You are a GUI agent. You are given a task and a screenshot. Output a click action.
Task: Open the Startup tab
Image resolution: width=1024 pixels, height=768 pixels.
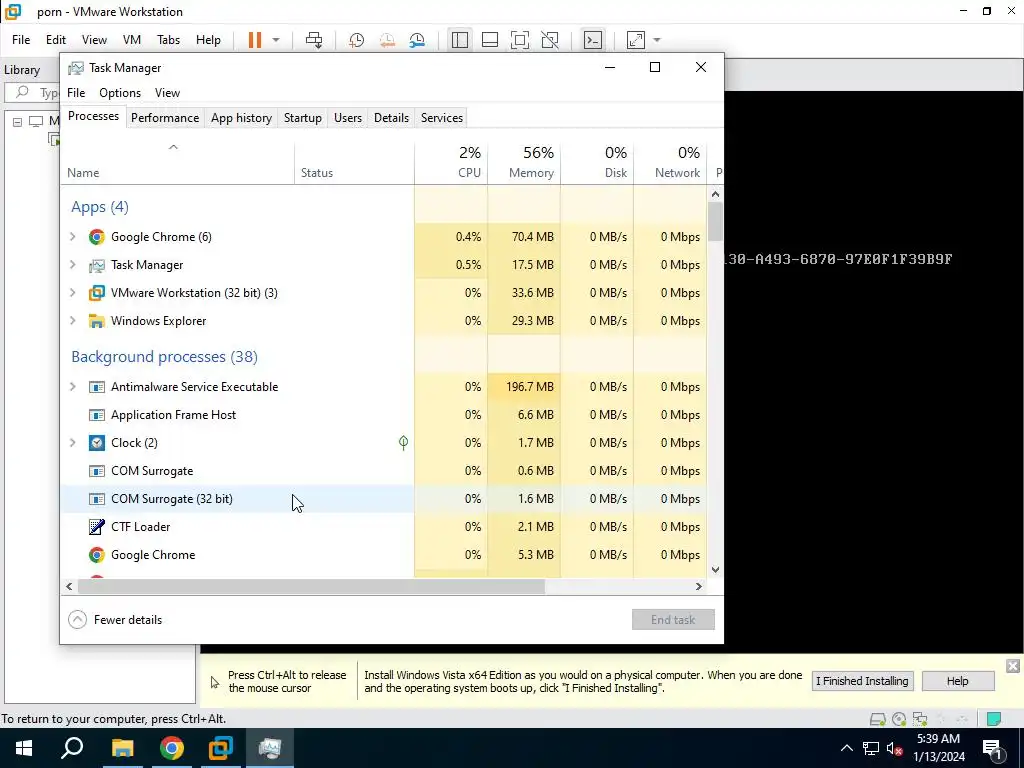point(302,118)
